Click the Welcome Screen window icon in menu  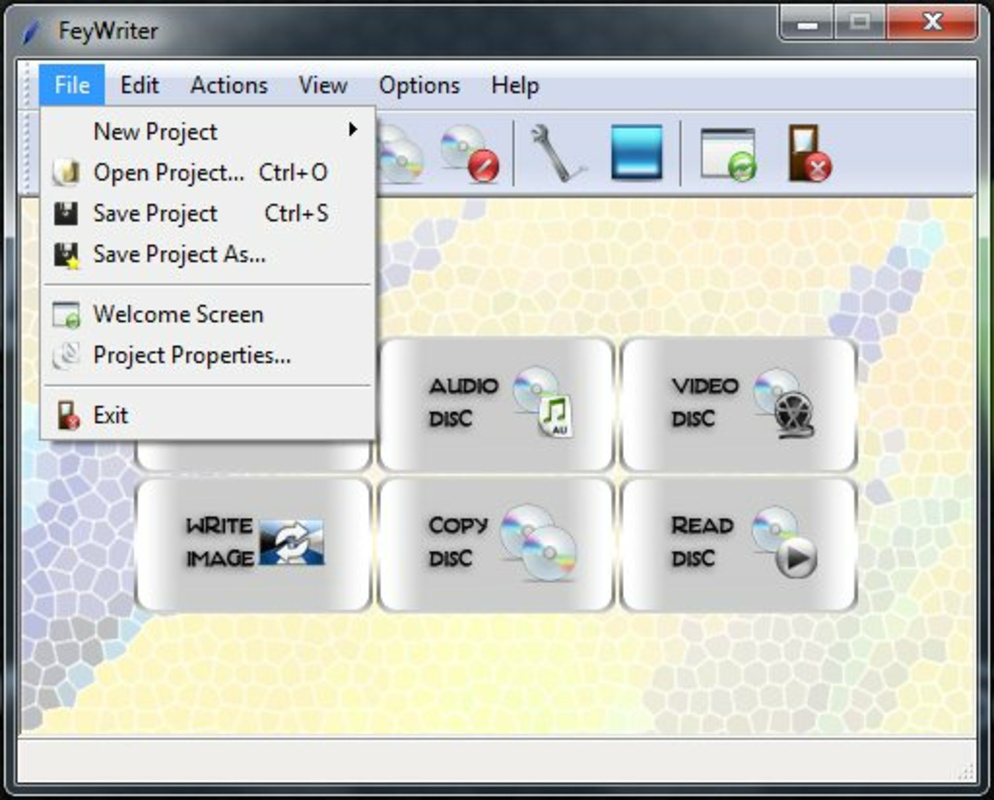[67, 315]
